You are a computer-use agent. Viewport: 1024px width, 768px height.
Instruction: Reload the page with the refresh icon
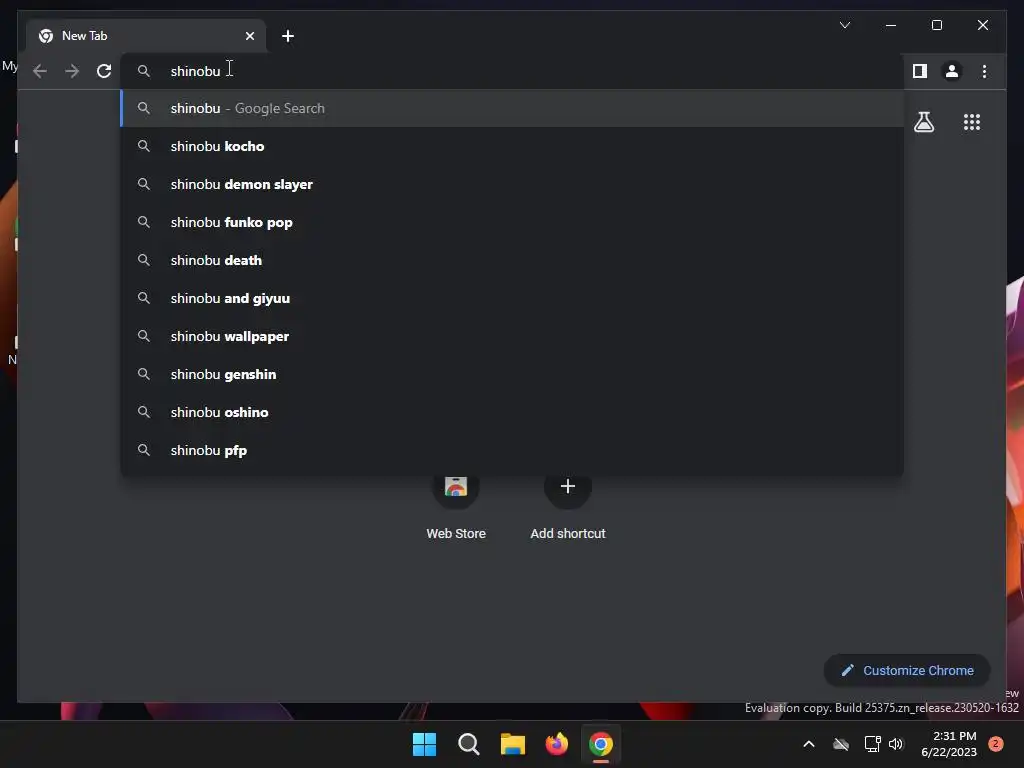(104, 71)
